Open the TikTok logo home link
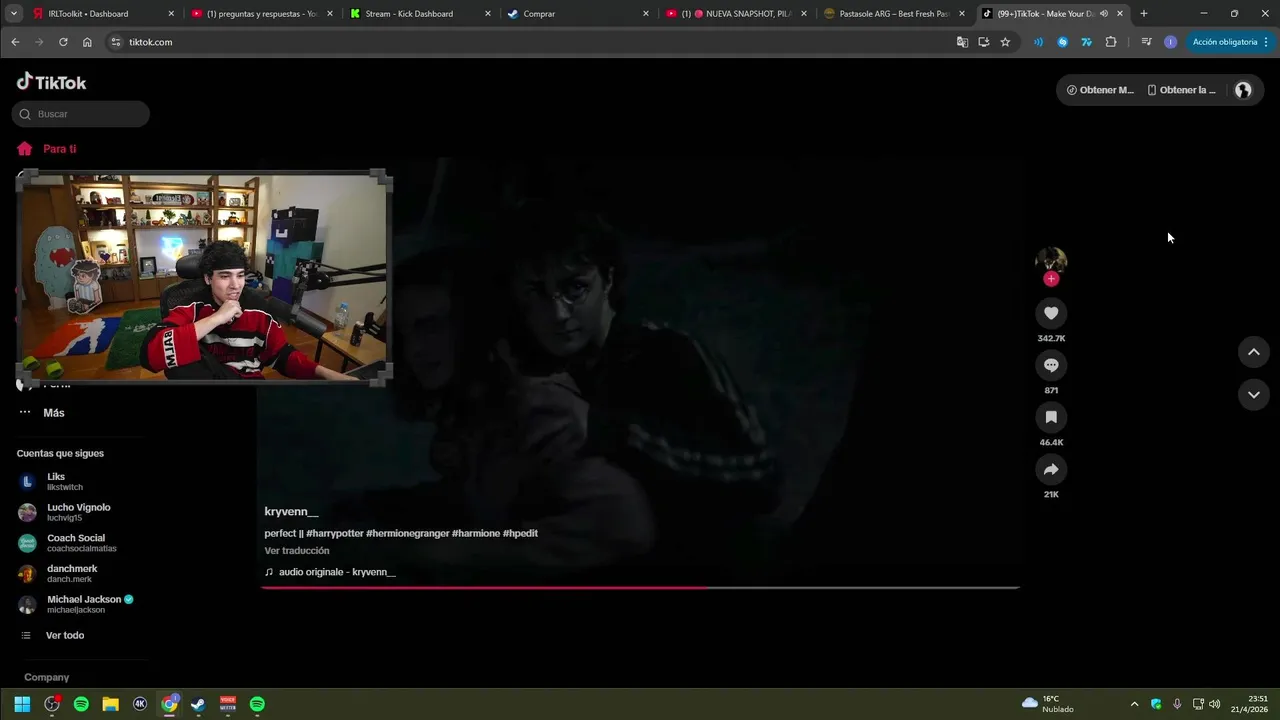Screen dimensions: 1280x720 pyautogui.click(x=51, y=82)
